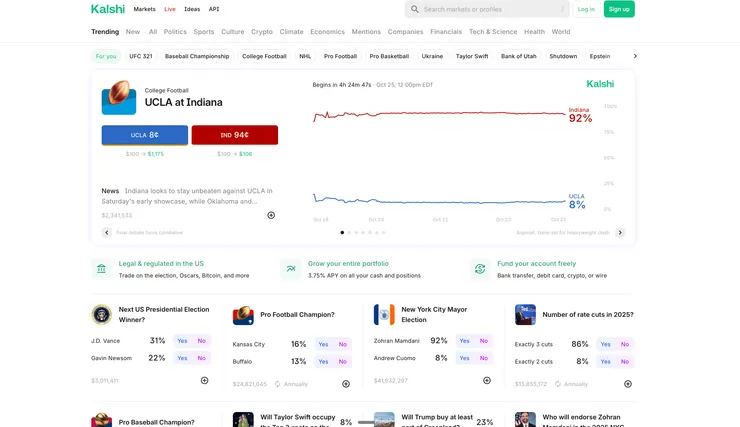740x427 pixels.
Task: Open the Markets menu
Action: [x=144, y=9]
